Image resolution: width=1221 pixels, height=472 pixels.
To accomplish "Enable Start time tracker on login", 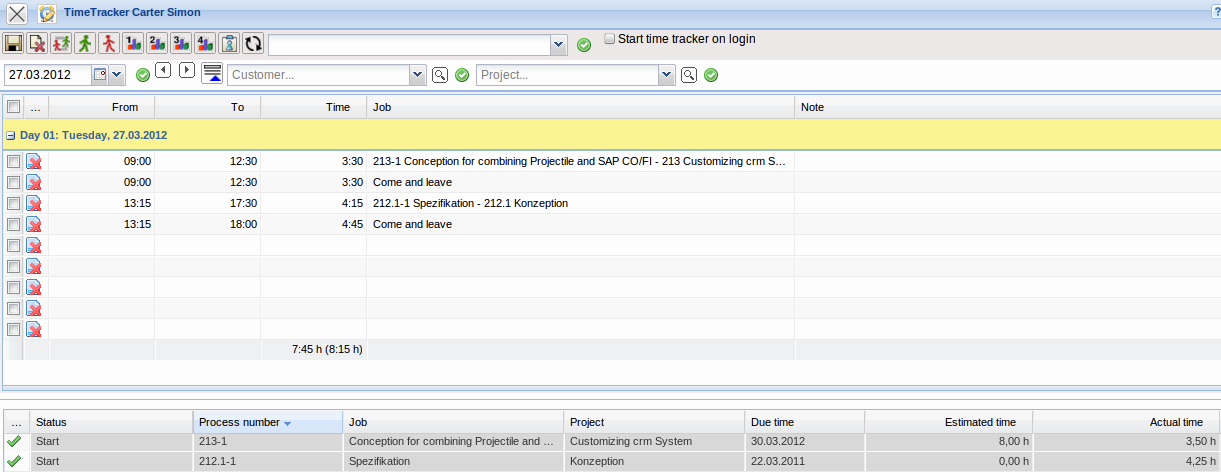I will pyautogui.click(x=610, y=39).
